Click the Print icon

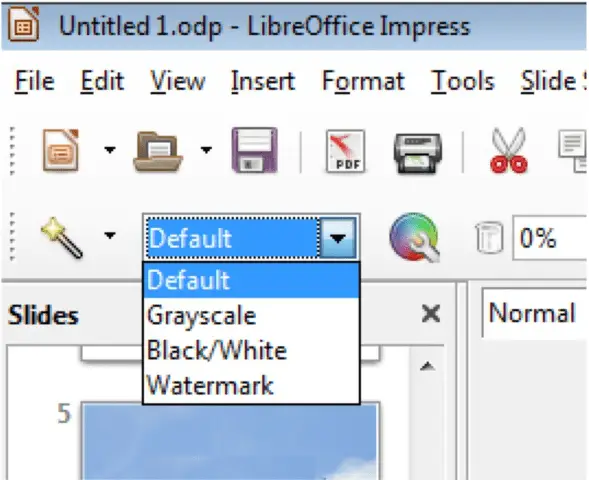(x=417, y=153)
